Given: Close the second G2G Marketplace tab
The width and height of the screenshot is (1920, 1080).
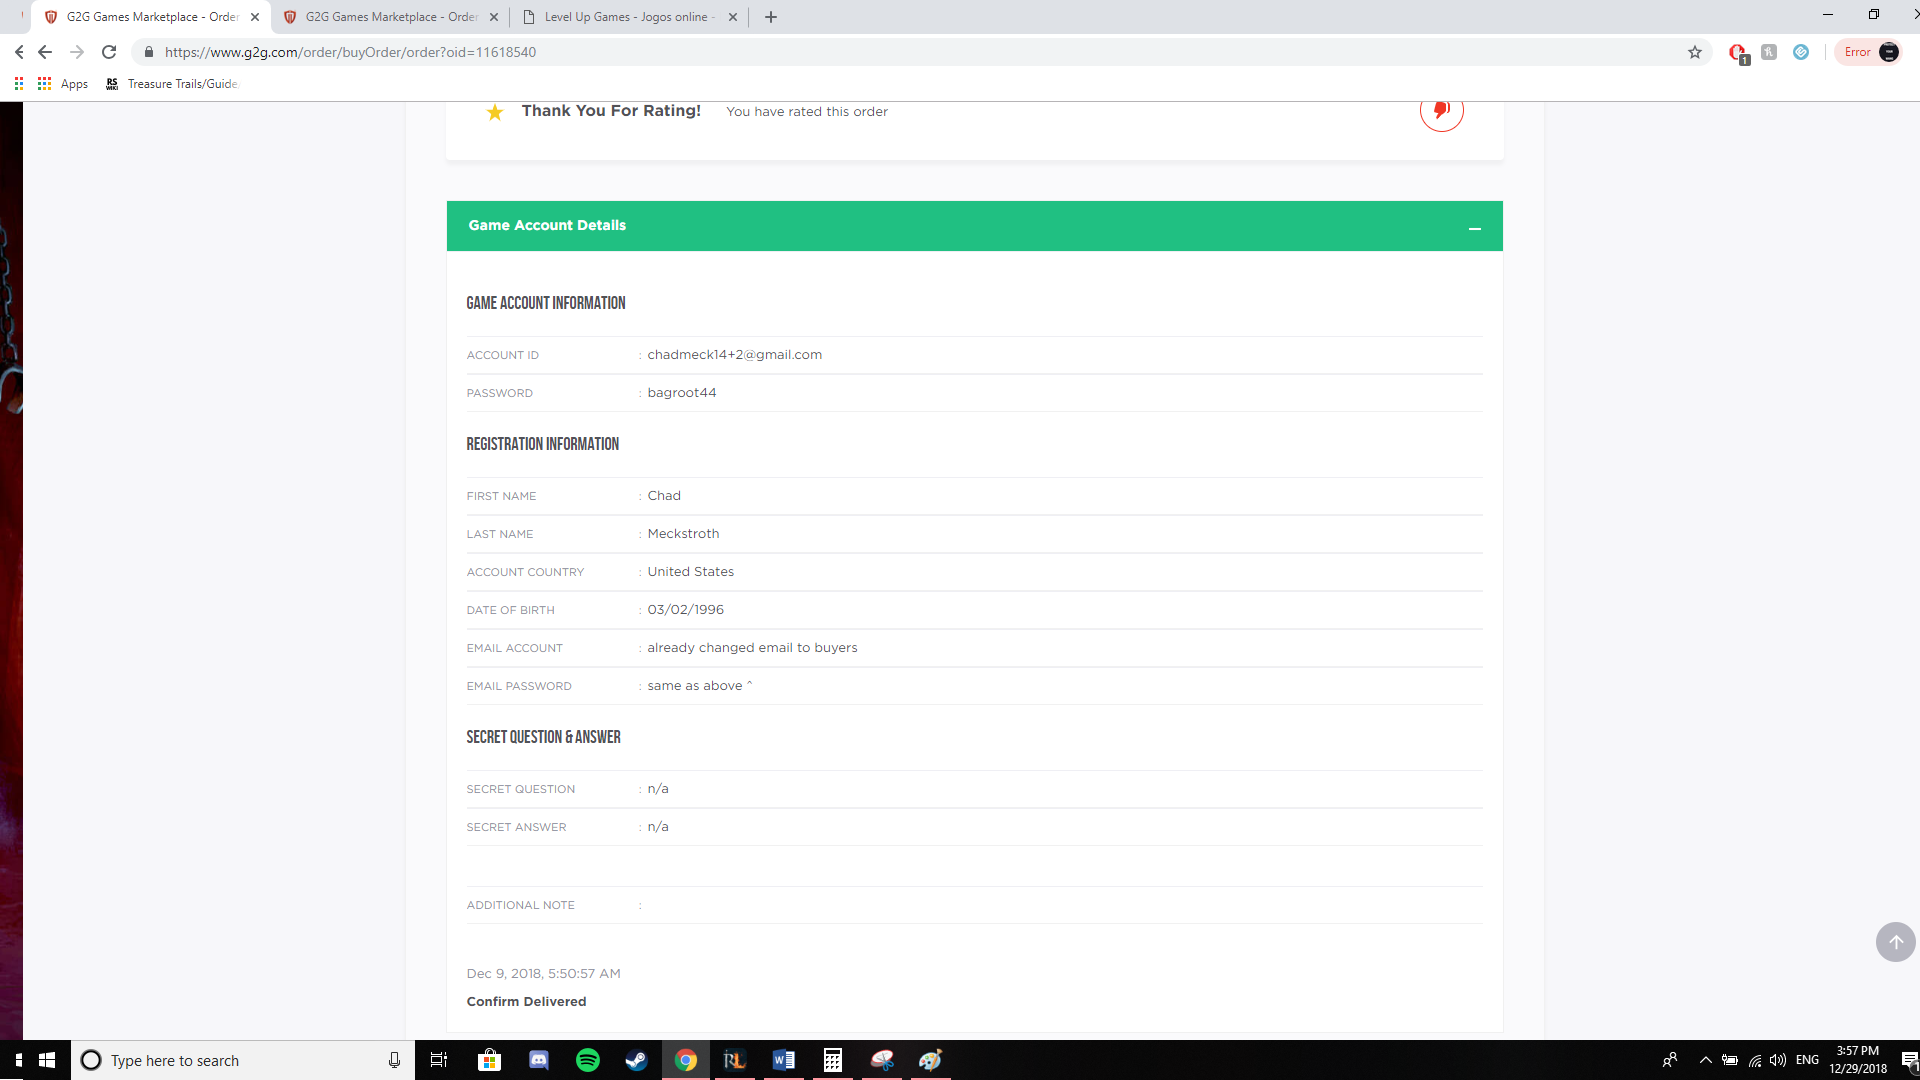Looking at the screenshot, I should pos(494,17).
